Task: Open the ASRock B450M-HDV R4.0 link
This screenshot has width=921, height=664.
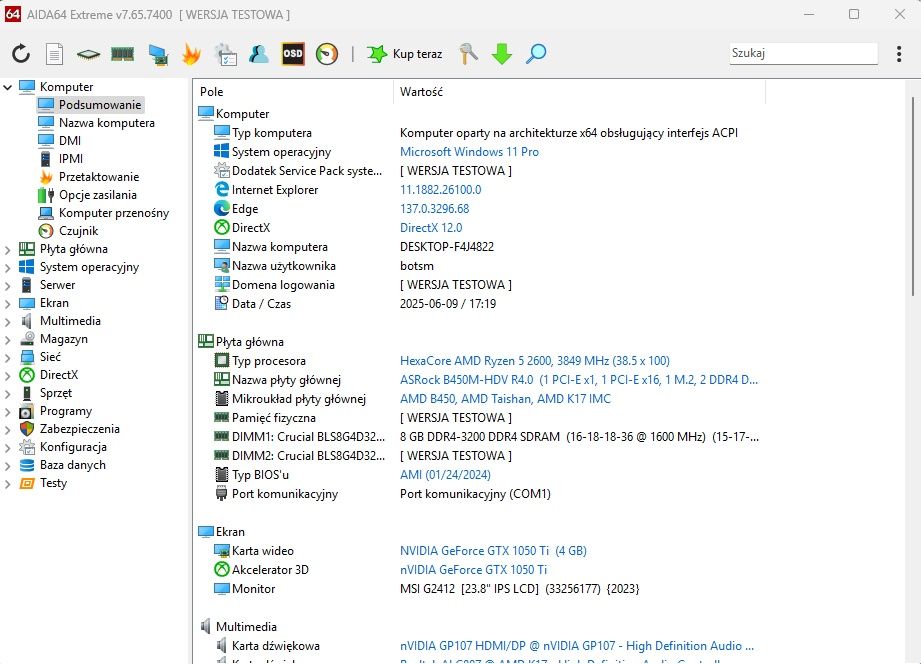Action: [579, 380]
